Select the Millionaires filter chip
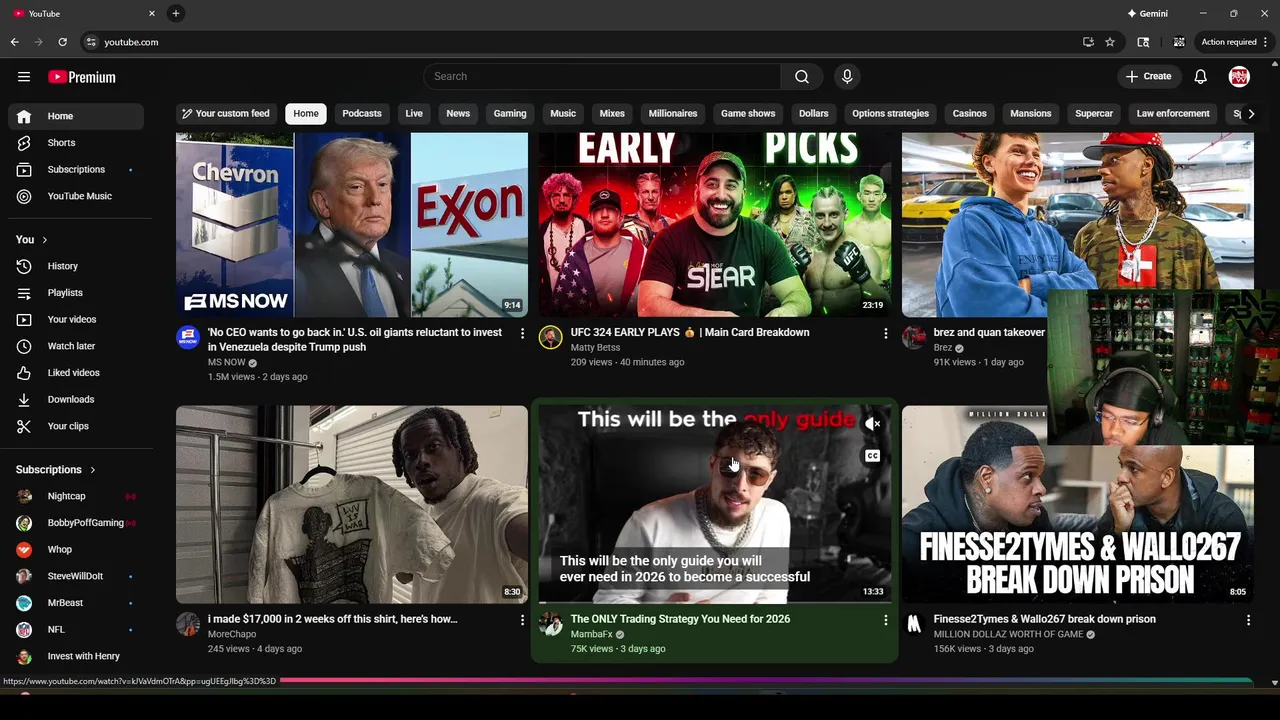Viewport: 1280px width, 720px height. 673,114
